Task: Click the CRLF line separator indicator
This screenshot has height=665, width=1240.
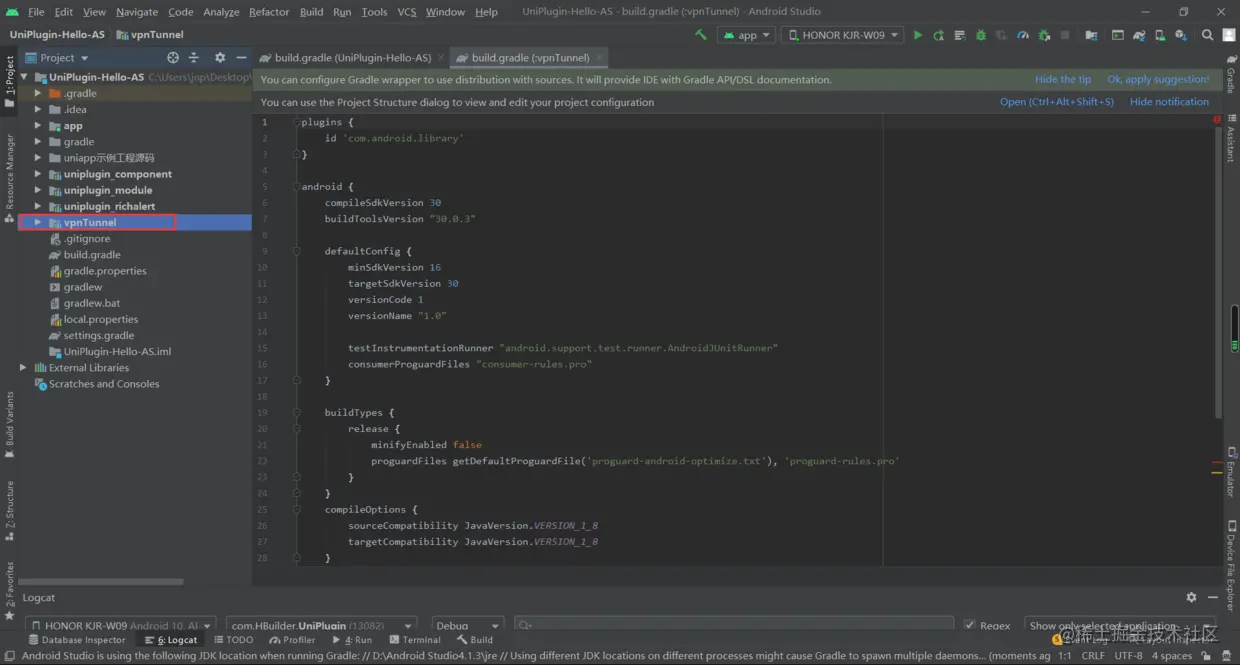Action: [x=1093, y=656]
